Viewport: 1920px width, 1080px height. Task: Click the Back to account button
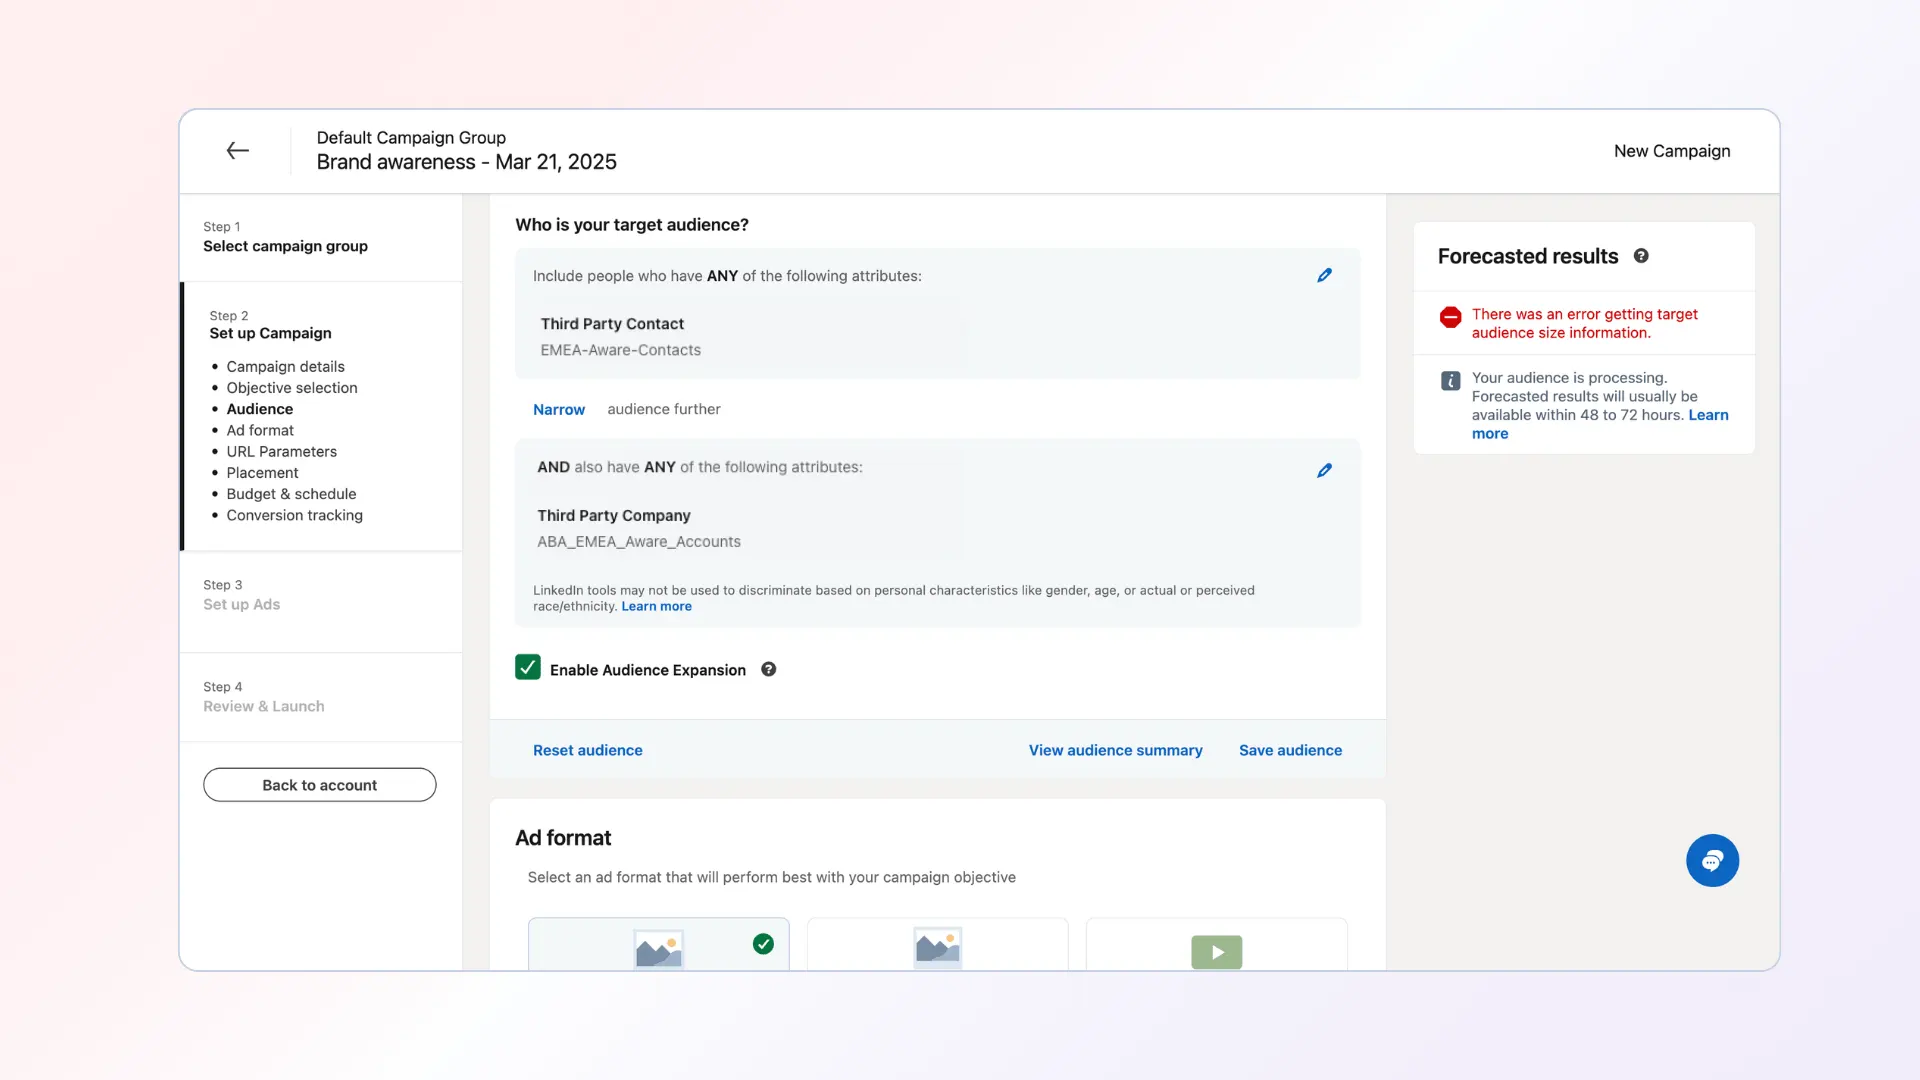point(319,785)
